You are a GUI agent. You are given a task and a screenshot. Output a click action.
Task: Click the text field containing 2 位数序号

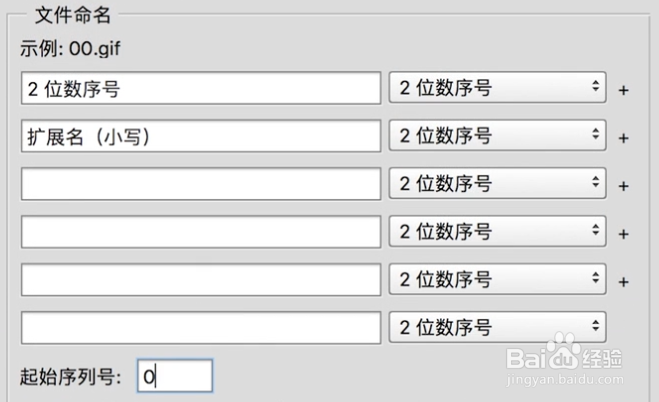[x=200, y=88]
